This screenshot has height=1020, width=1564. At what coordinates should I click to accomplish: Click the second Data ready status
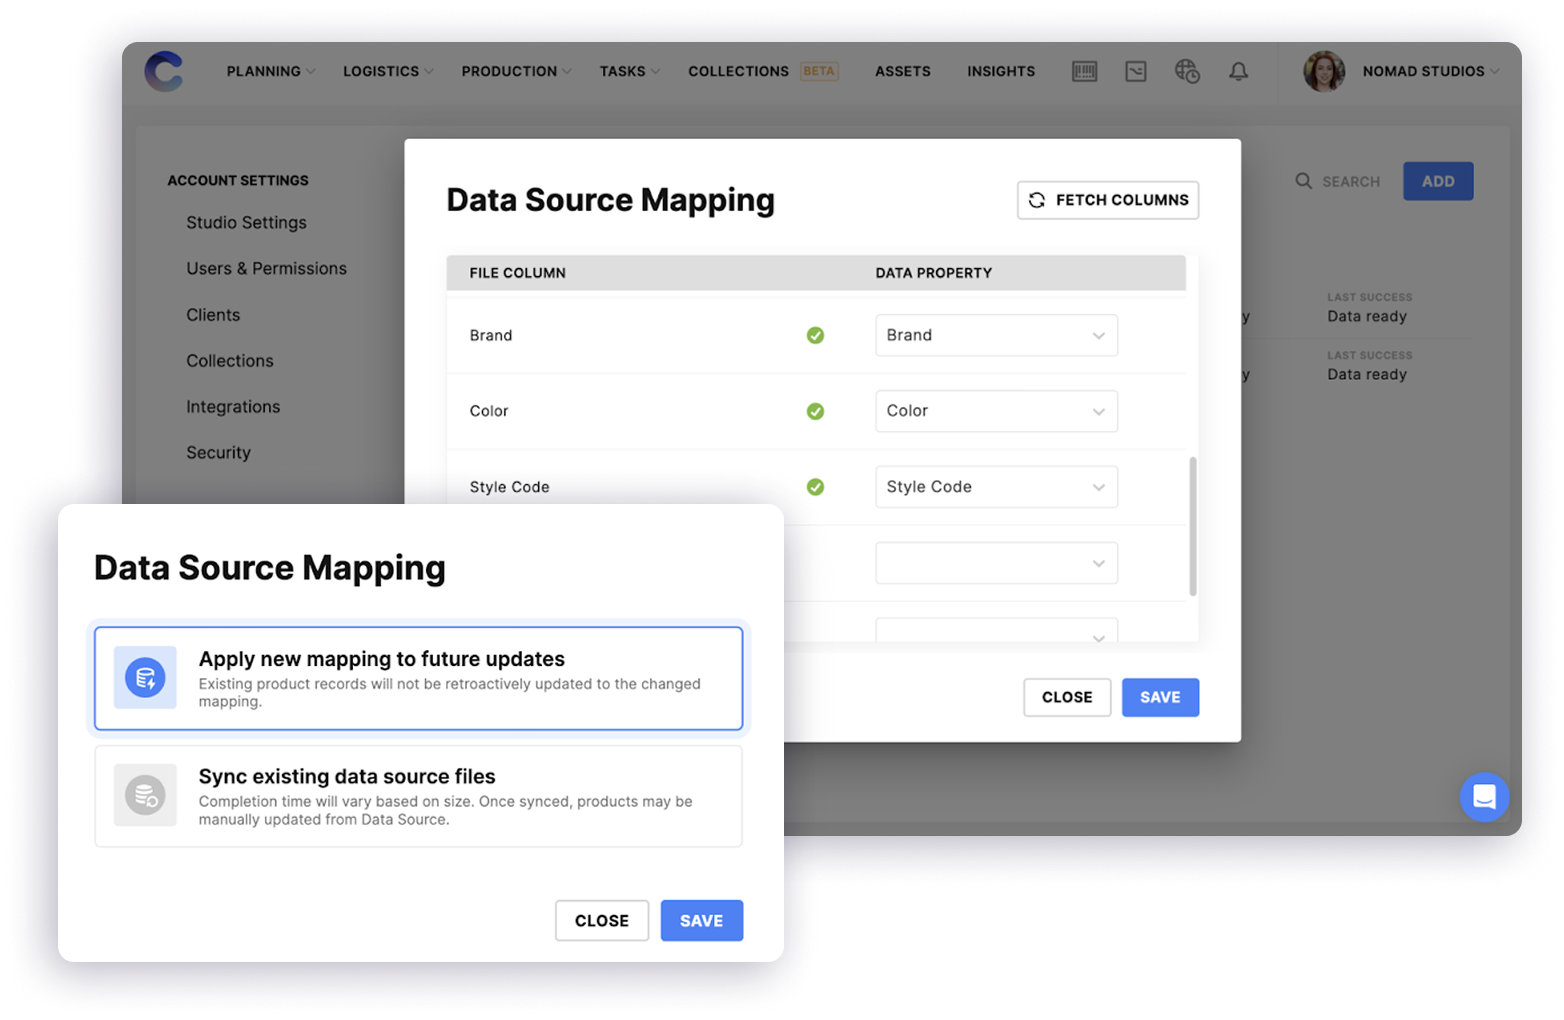tap(1367, 374)
